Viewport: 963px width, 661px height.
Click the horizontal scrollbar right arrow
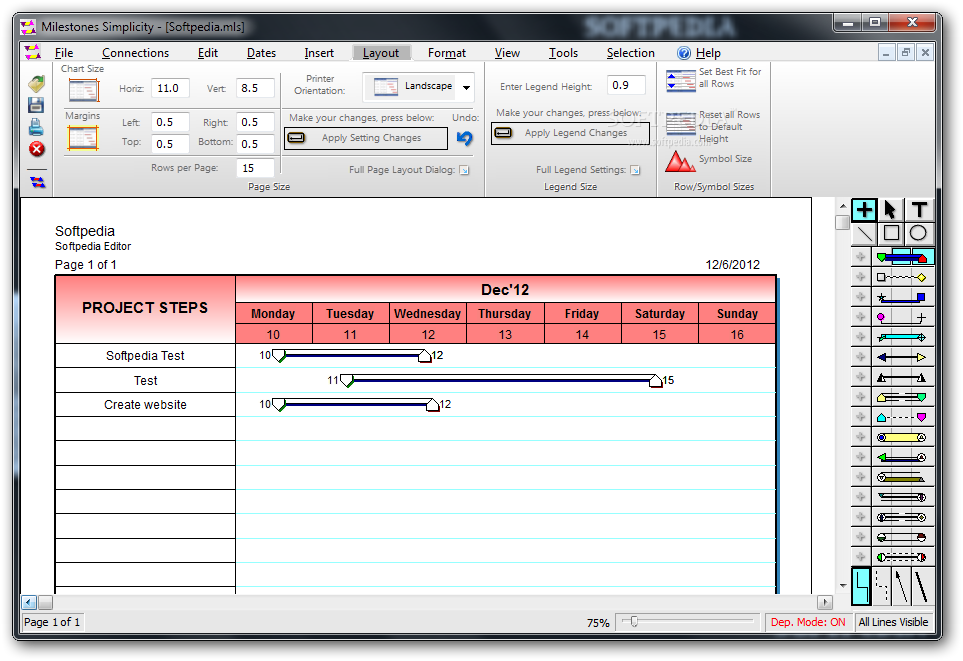(x=825, y=603)
